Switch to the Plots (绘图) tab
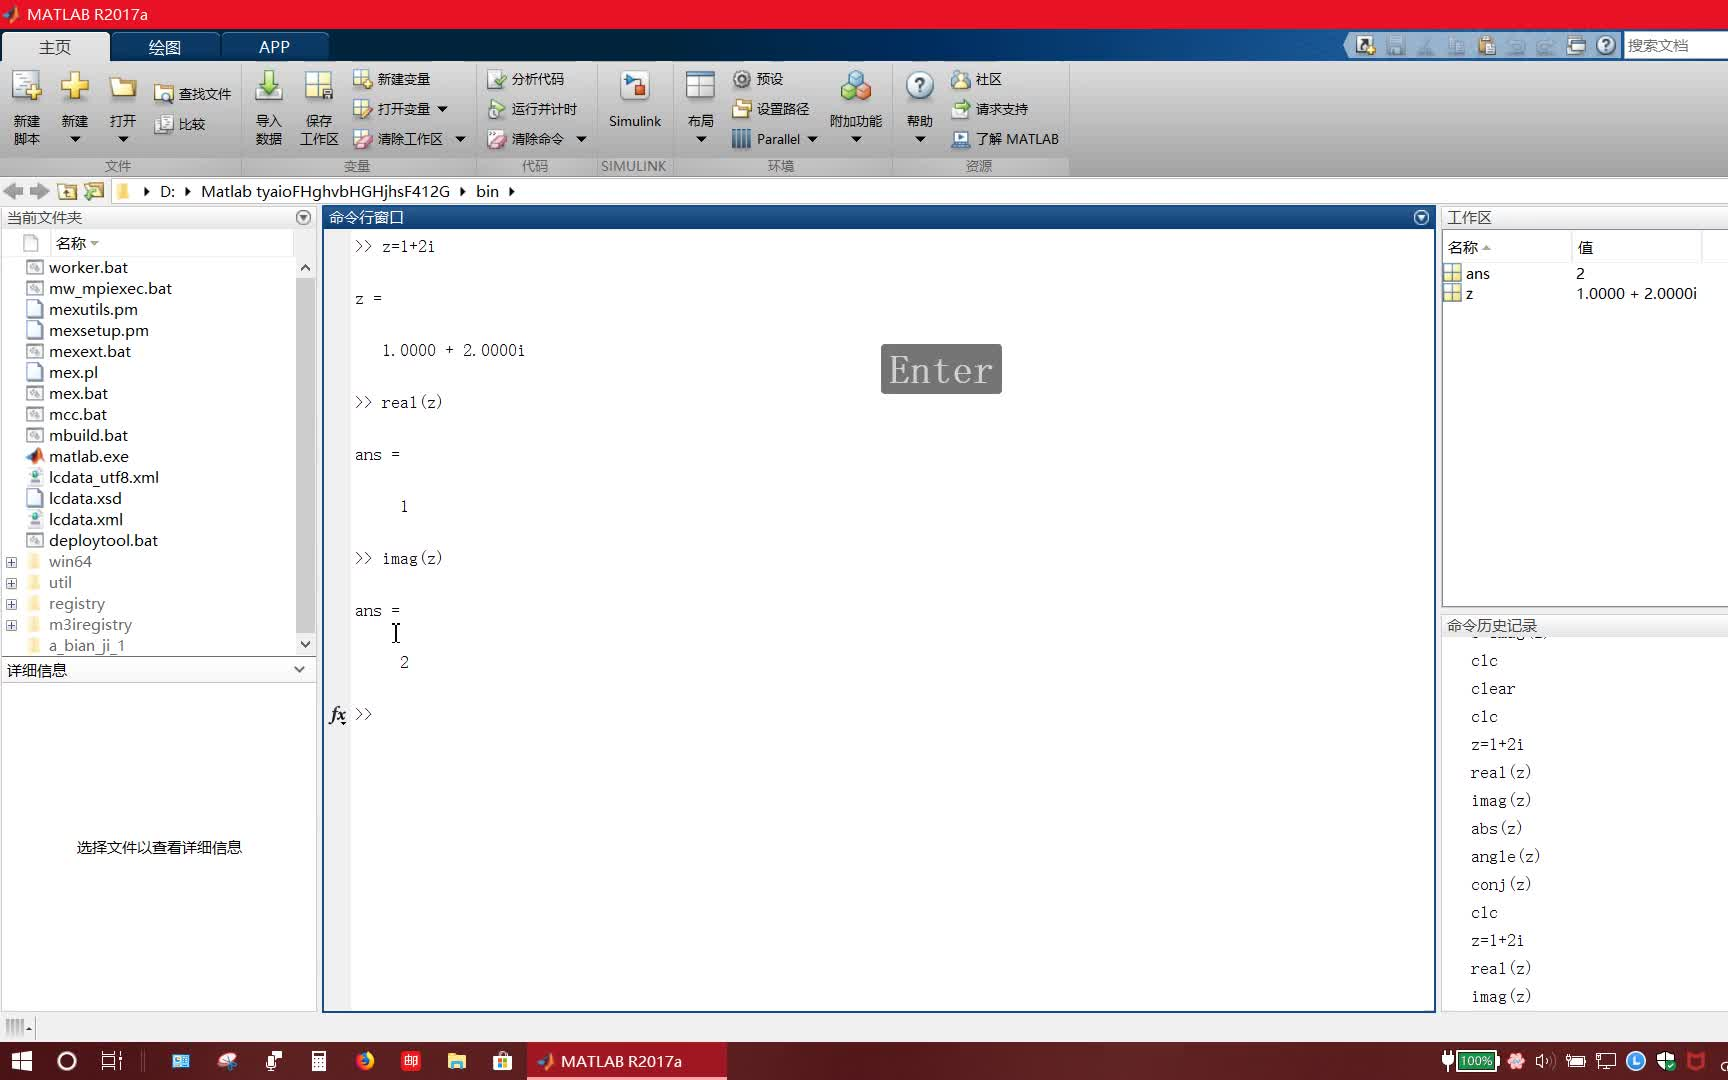This screenshot has width=1728, height=1080. [165, 47]
